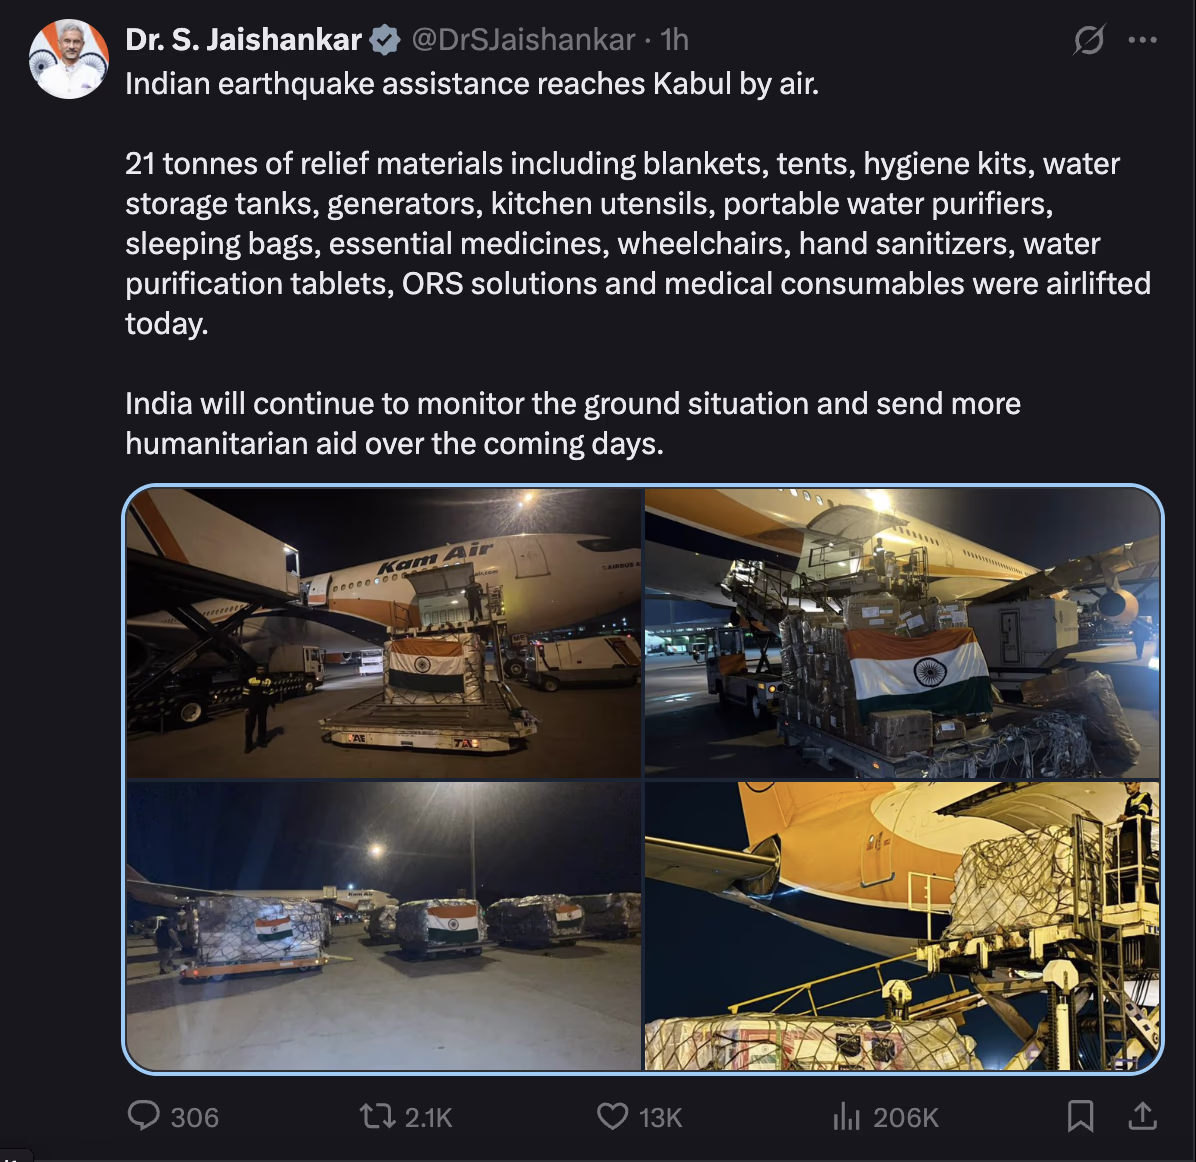Open top-right photo with large Indian flag
Image resolution: width=1196 pixels, height=1162 pixels.
coord(902,632)
